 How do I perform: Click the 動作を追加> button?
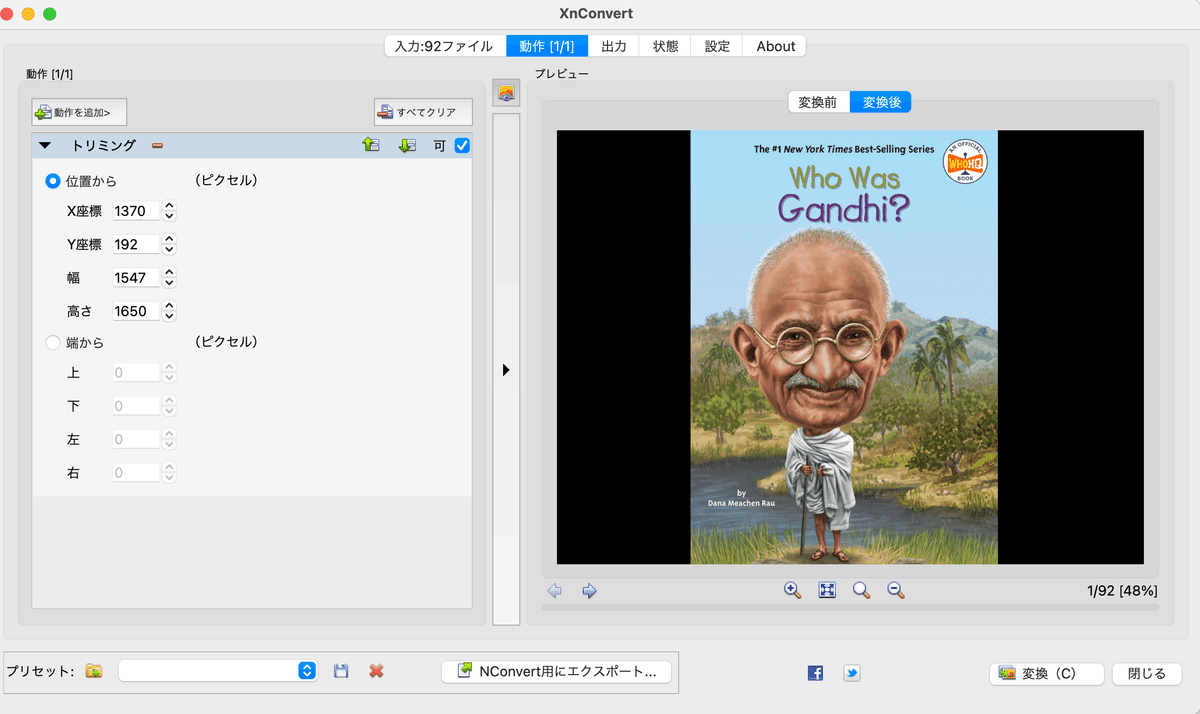click(79, 112)
